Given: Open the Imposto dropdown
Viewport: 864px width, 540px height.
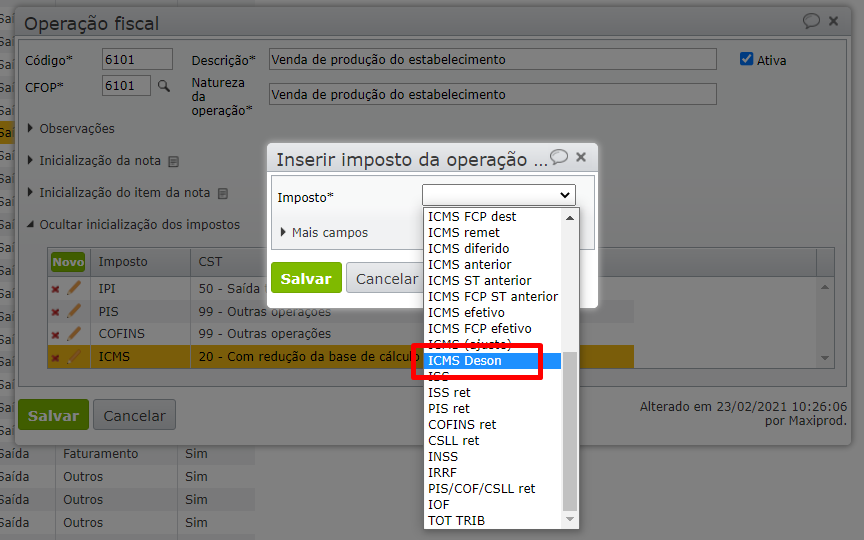Looking at the screenshot, I should [499, 195].
